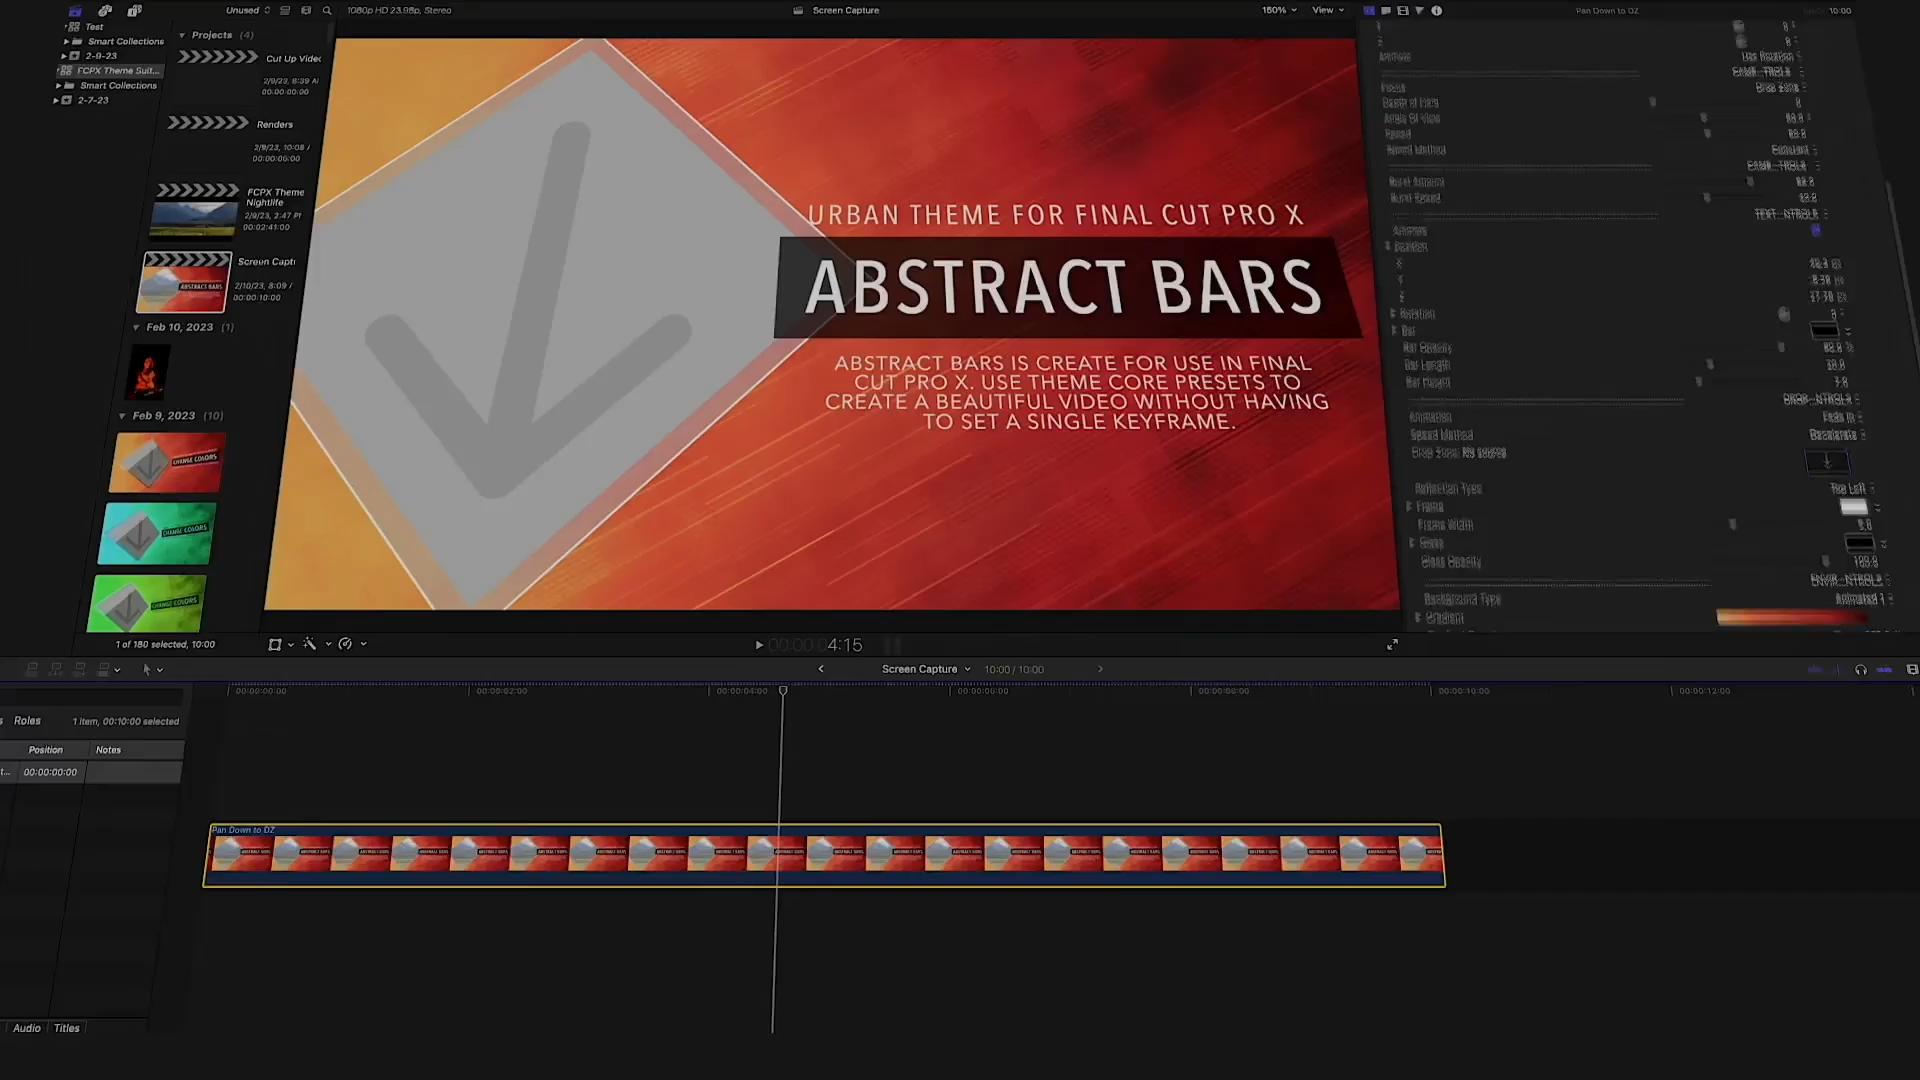Open the Photos and Audio sidebar
The height and width of the screenshot is (1080, 1920).
point(105,11)
